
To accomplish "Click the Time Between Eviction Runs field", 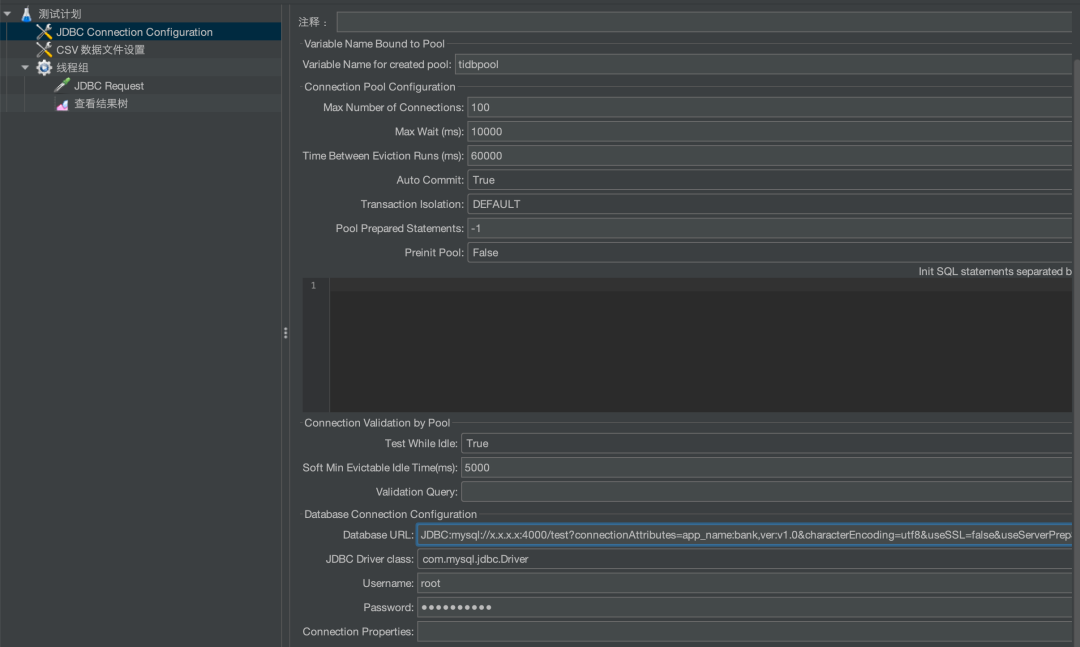I will pos(769,156).
